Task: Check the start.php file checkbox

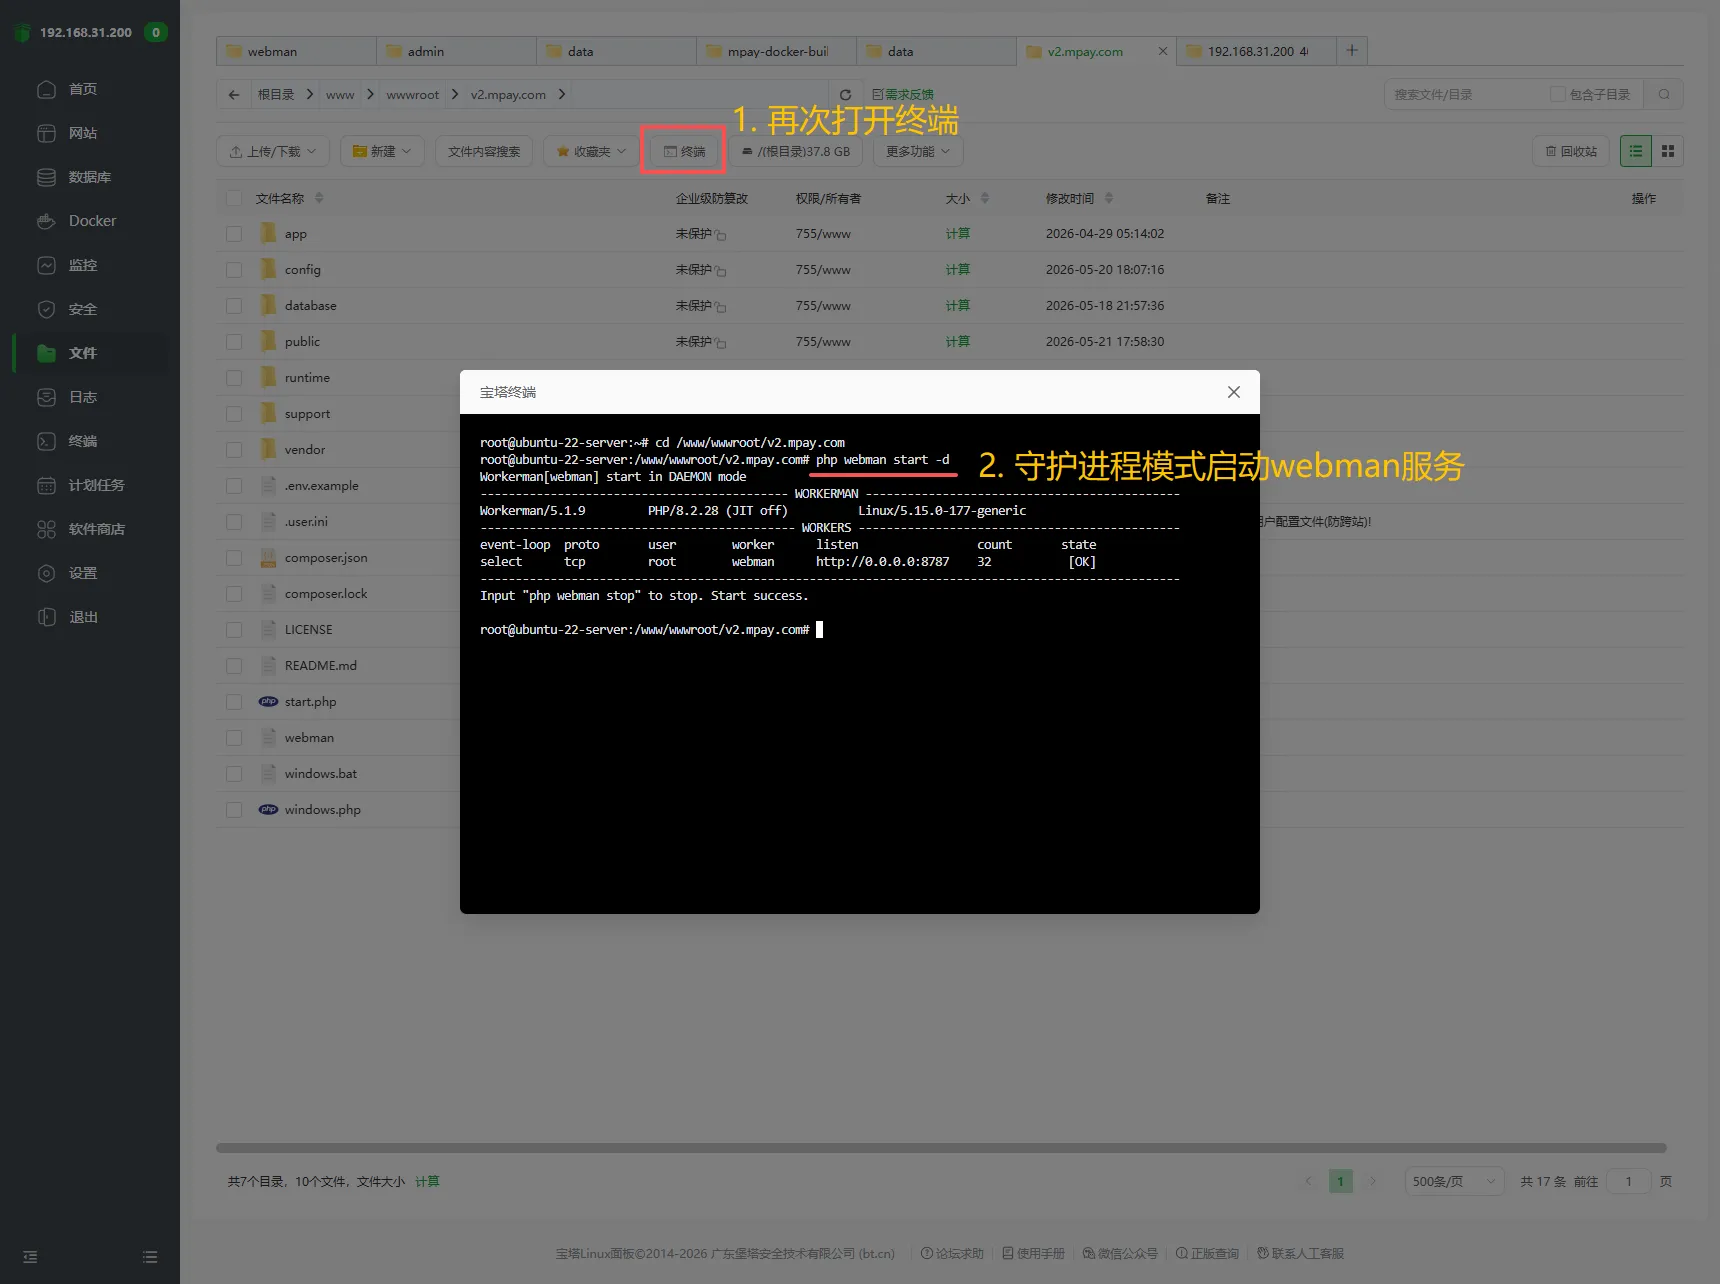Action: 234,702
